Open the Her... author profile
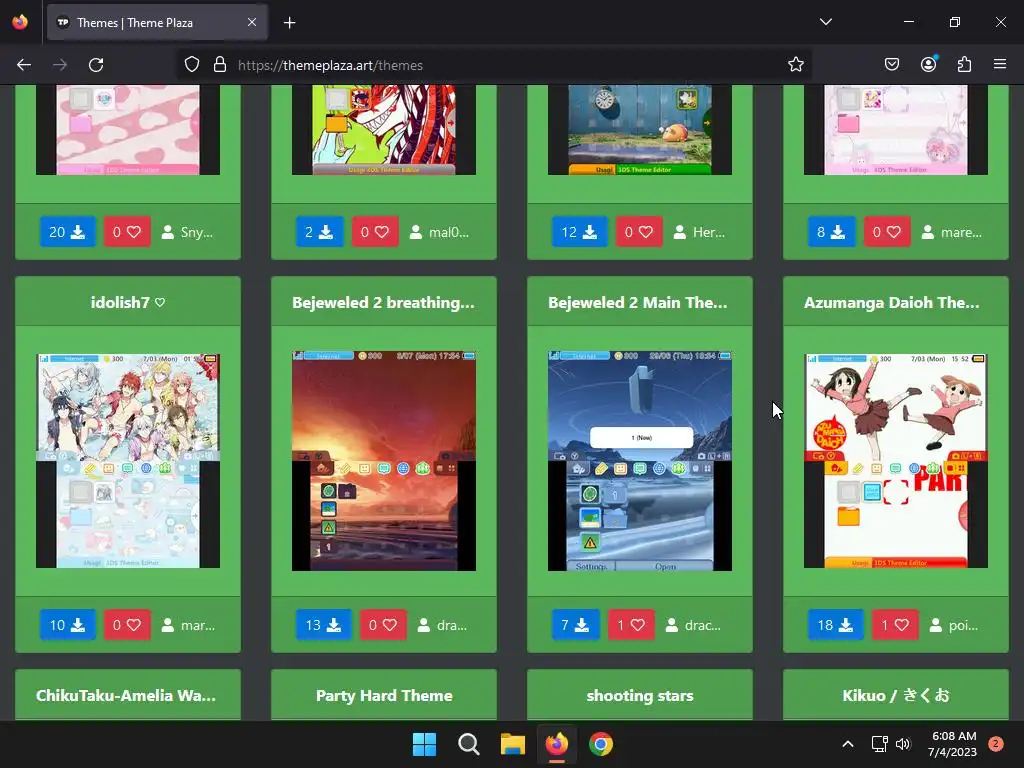This screenshot has height=768, width=1024. pyautogui.click(x=699, y=232)
